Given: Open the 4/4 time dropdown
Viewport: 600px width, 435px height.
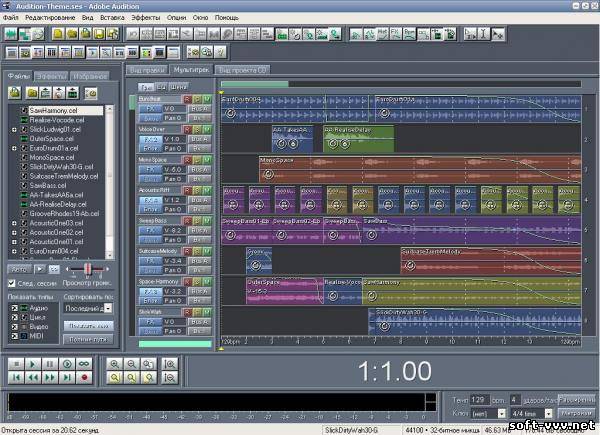Looking at the screenshot, I should click(532, 414).
